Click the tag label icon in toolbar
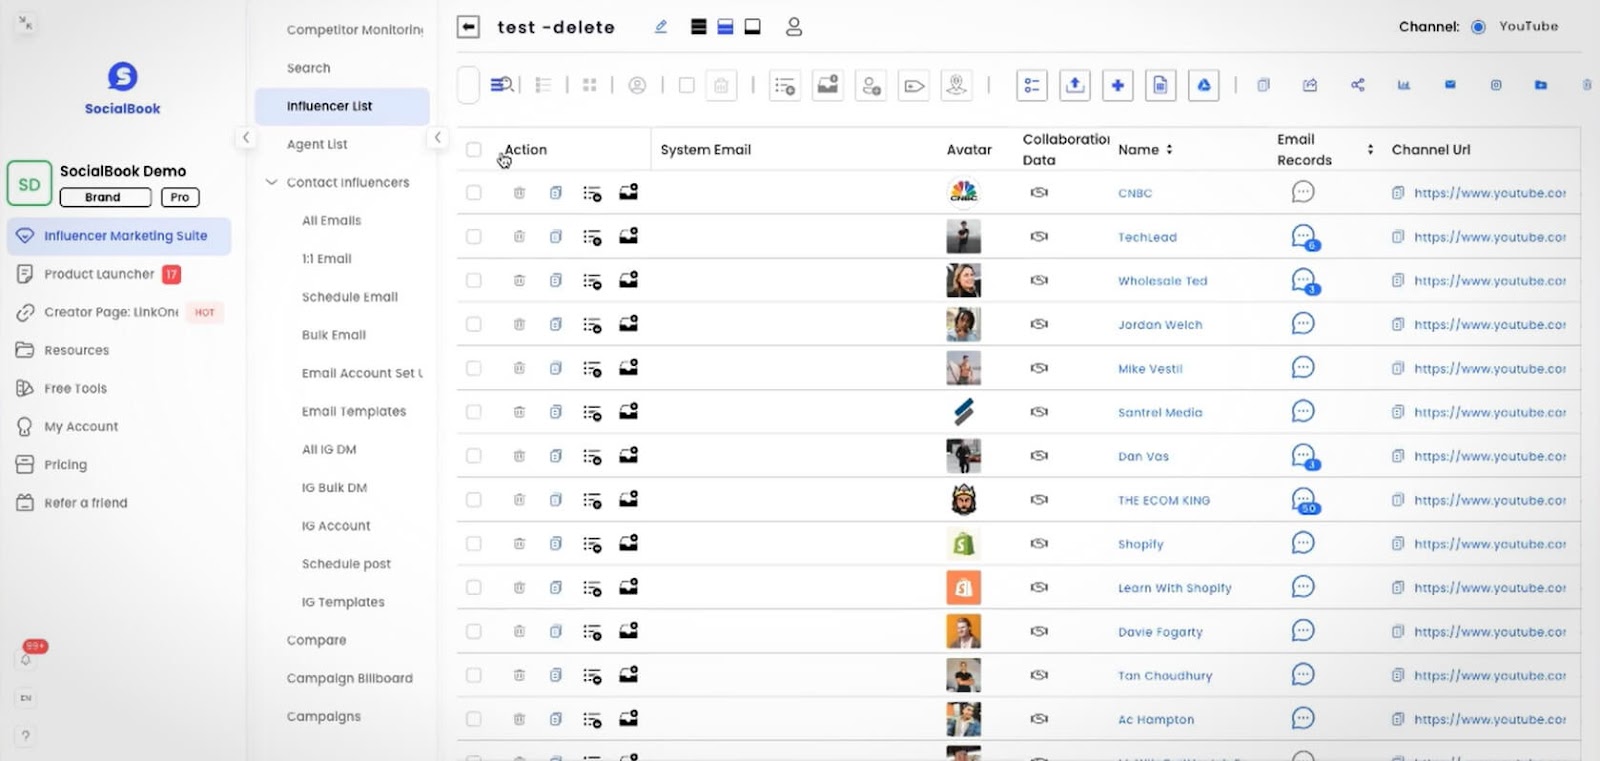This screenshot has height=761, width=1600. 914,86
